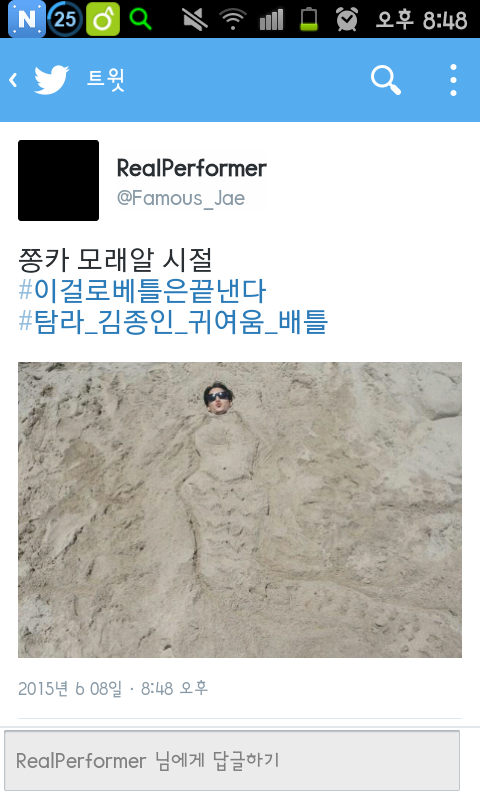Screen dimensions: 480x800
Task: Tap the green male-symbol status icon
Action: click(x=103, y=19)
